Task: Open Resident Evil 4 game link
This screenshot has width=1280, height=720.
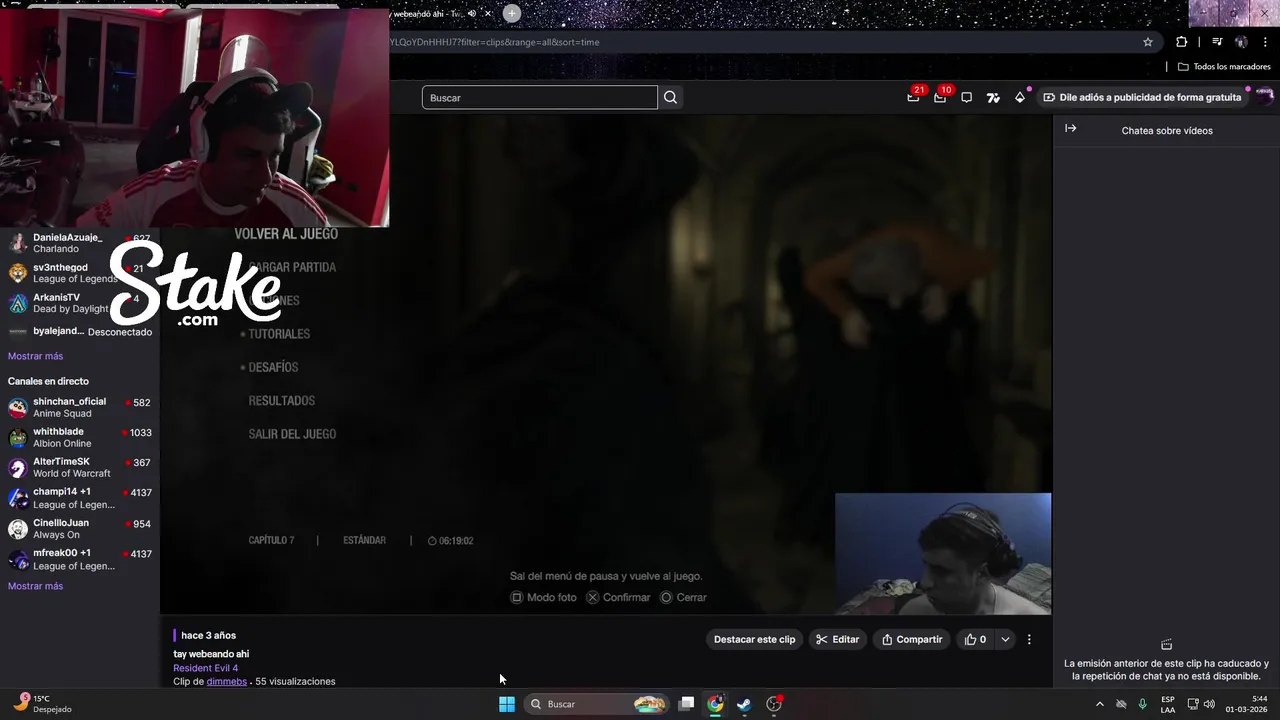Action: coord(205,668)
